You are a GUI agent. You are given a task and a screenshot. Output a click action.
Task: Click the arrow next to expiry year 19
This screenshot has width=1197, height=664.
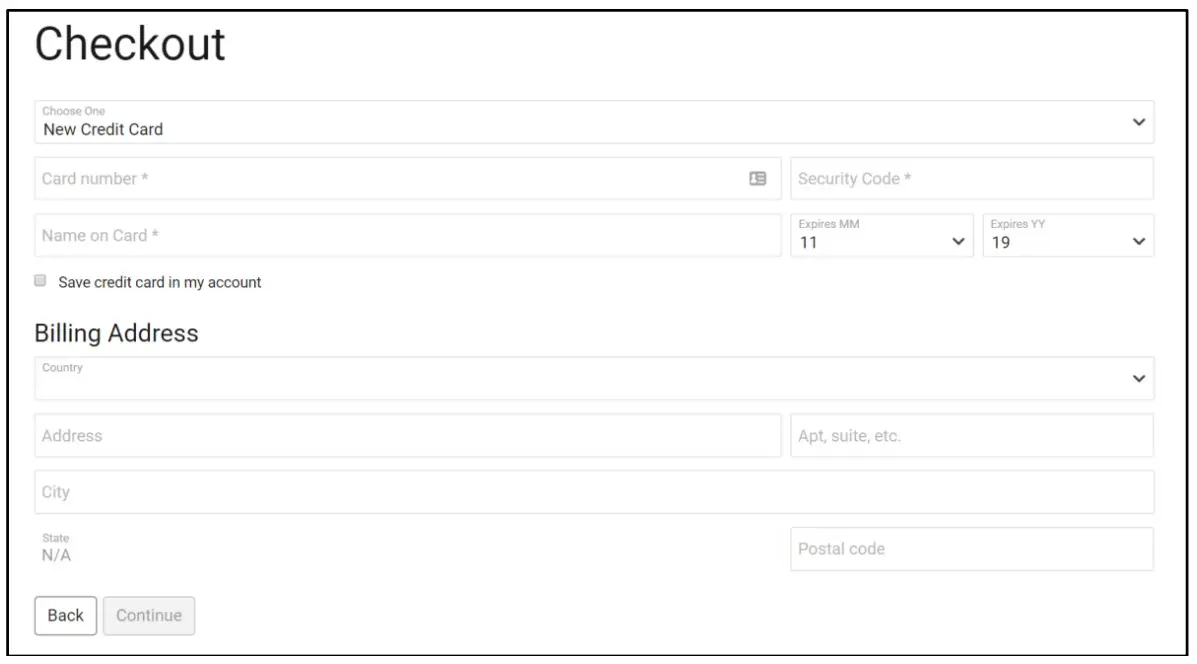click(x=1138, y=242)
